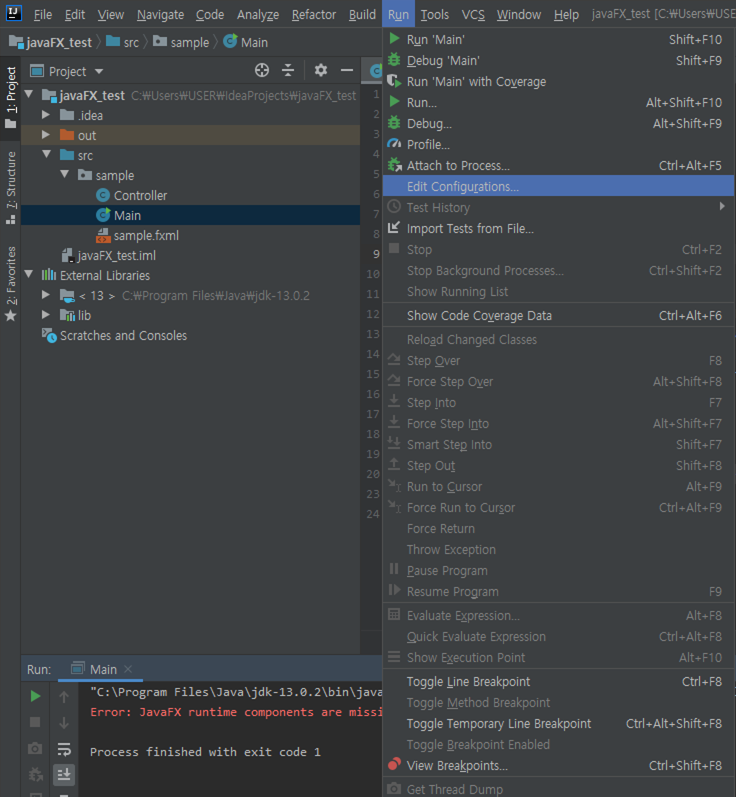Click the camera dump threads icon
Viewport: 736px width, 797px height.
point(35,748)
